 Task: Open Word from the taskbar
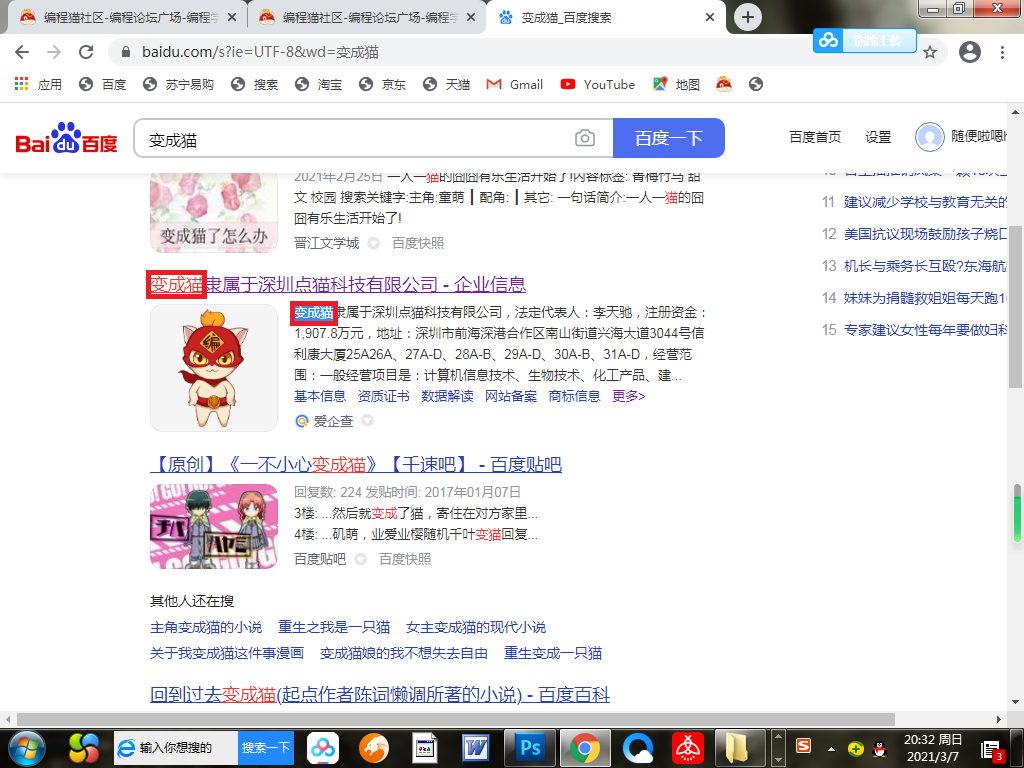tap(476, 748)
